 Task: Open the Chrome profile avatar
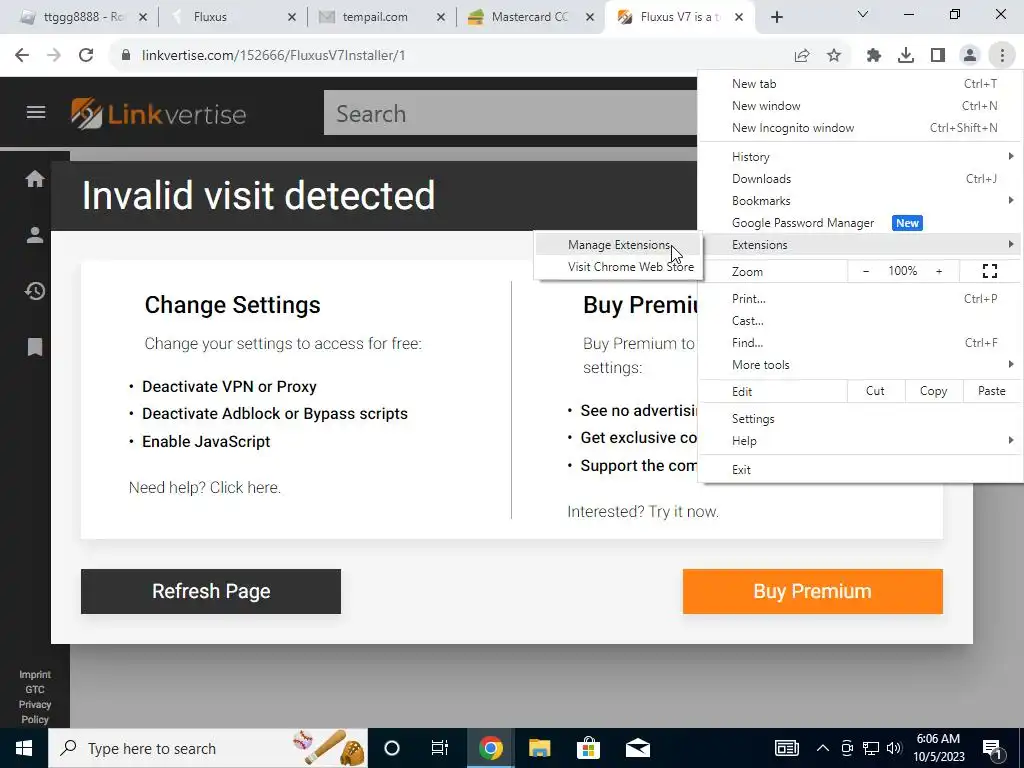[970, 56]
